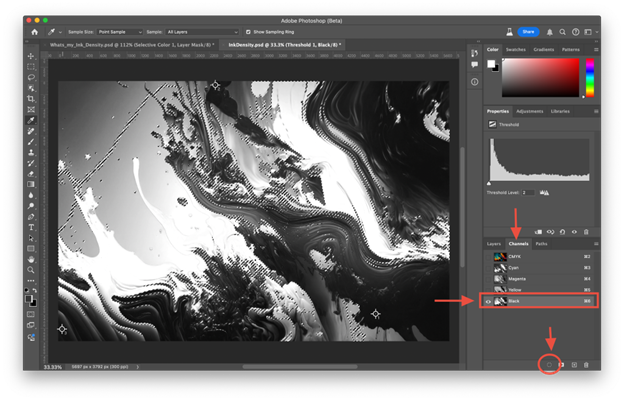Show the Cyan channel visibility

click(488, 267)
